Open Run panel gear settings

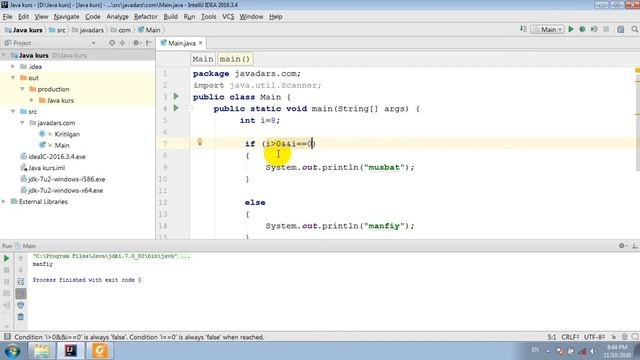(x=622, y=246)
